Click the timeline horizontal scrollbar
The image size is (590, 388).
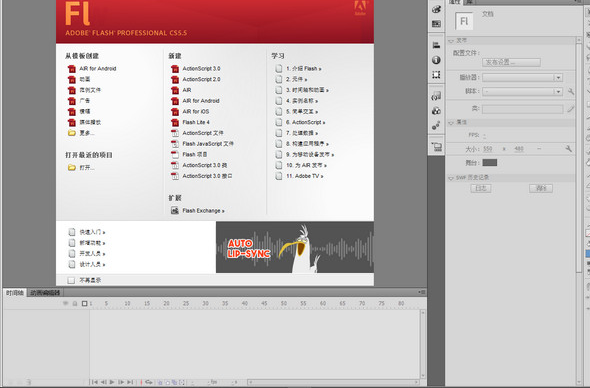(x=333, y=382)
